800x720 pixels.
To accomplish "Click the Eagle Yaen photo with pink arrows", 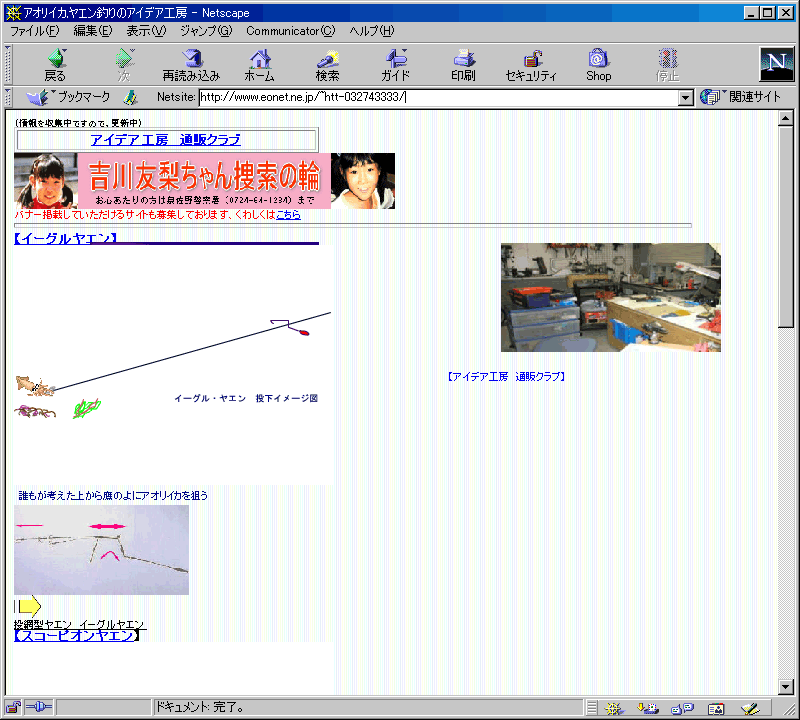I will (x=102, y=550).
